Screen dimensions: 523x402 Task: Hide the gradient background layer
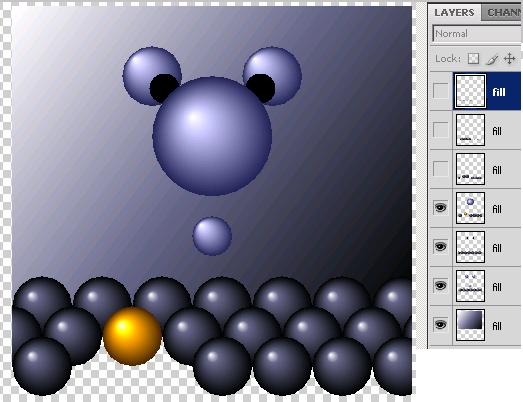point(441,325)
